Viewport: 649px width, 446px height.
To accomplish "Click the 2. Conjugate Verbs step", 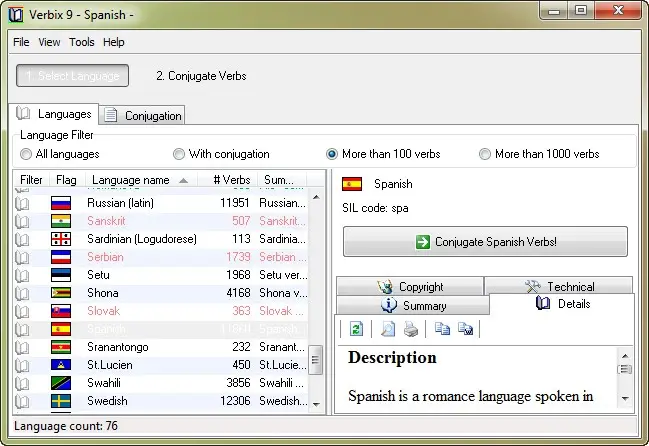I will click(x=201, y=76).
